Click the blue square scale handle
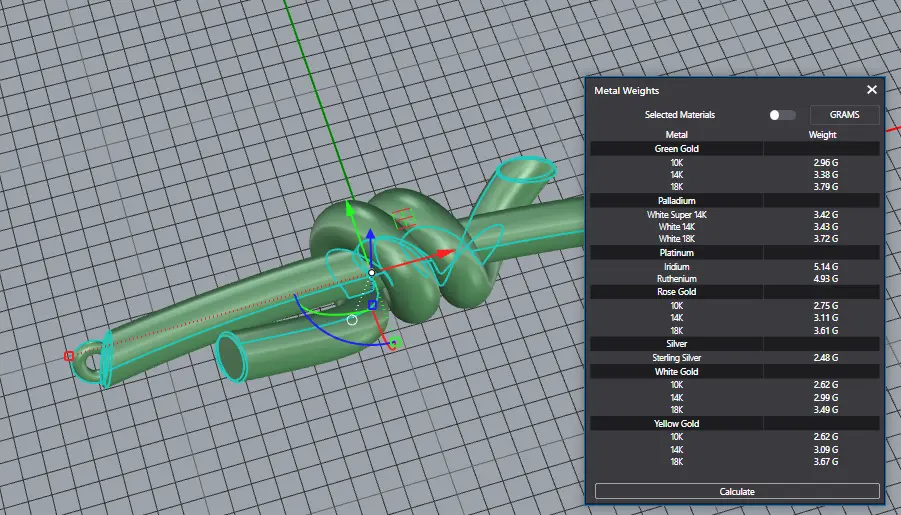The image size is (901, 515). point(372,305)
